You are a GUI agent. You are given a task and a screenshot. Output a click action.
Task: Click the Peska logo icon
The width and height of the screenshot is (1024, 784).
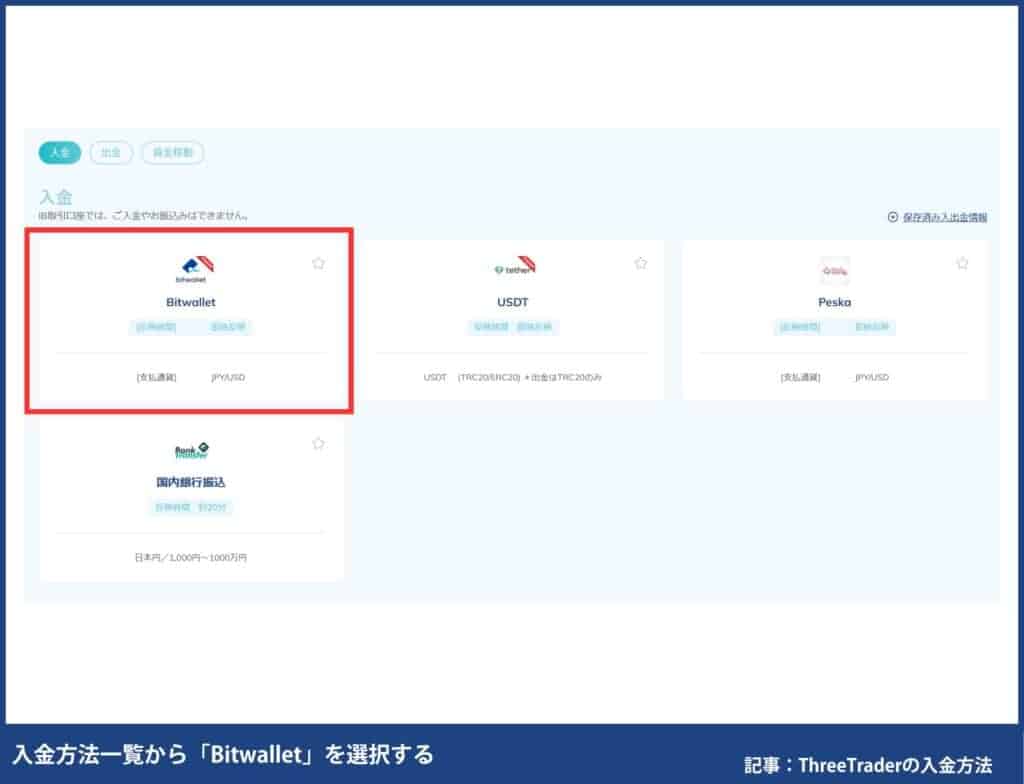(835, 270)
